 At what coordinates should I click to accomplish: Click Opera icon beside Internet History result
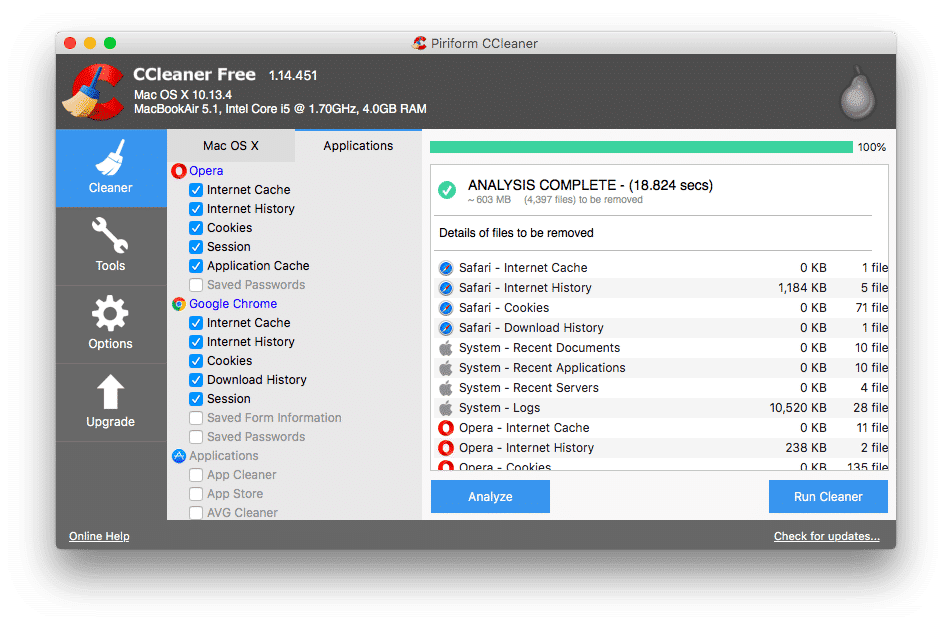446,448
